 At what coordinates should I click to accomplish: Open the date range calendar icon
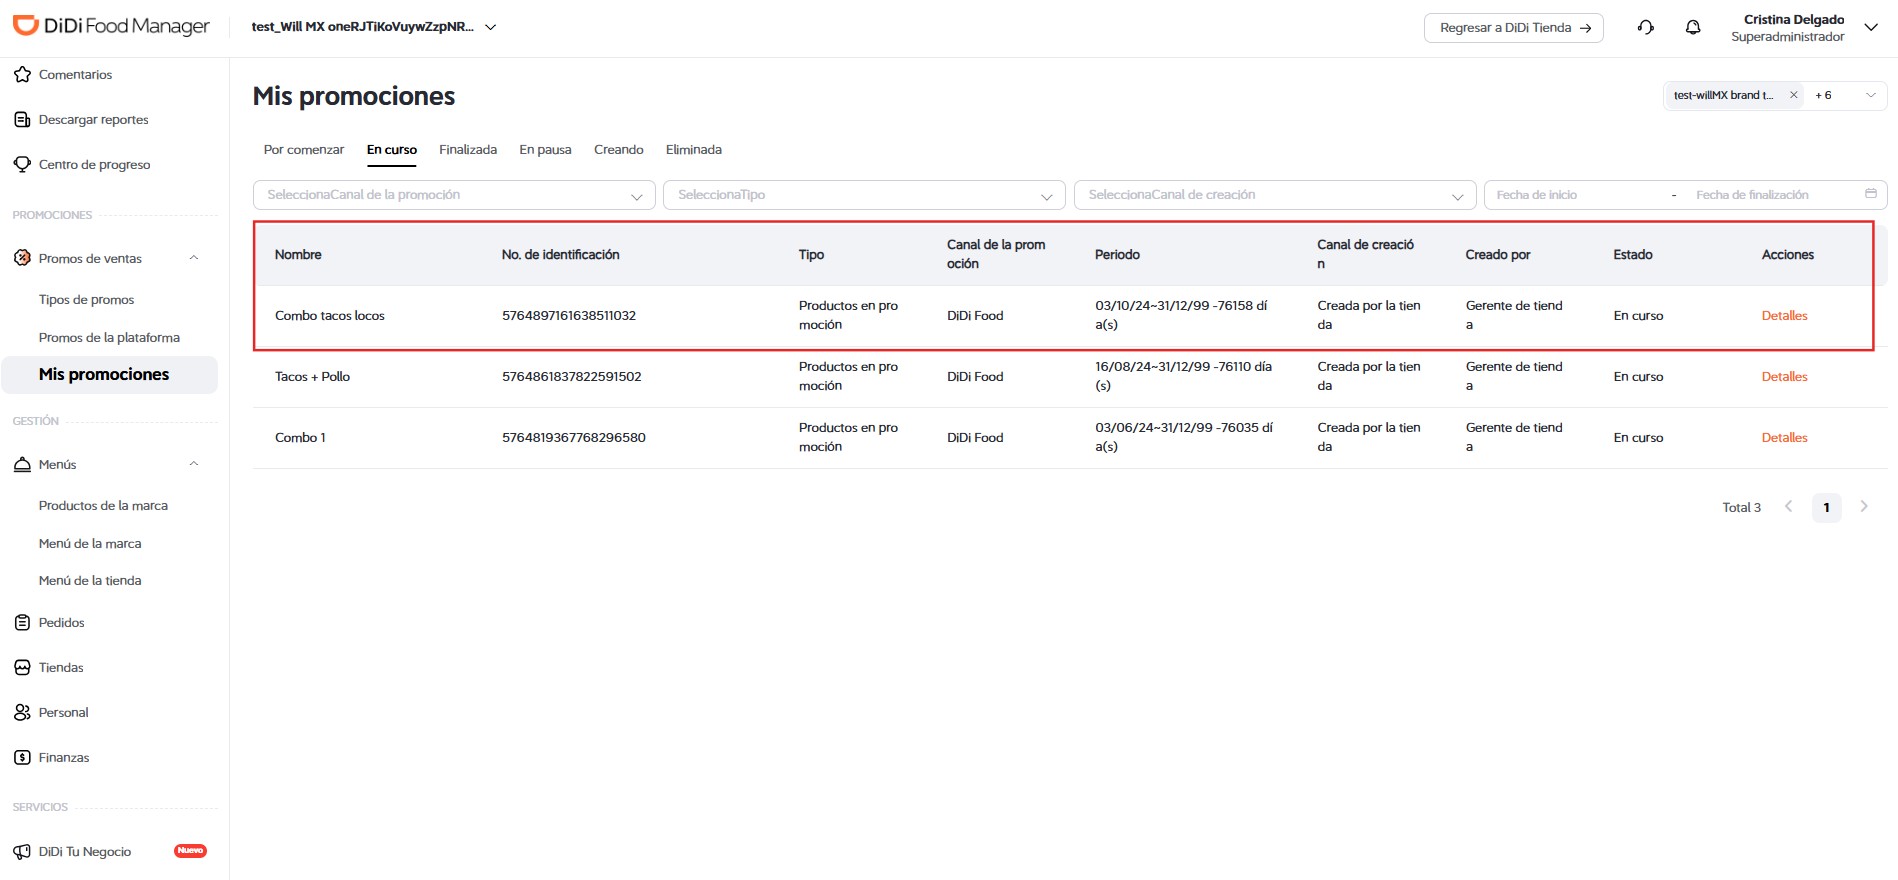pos(1870,194)
